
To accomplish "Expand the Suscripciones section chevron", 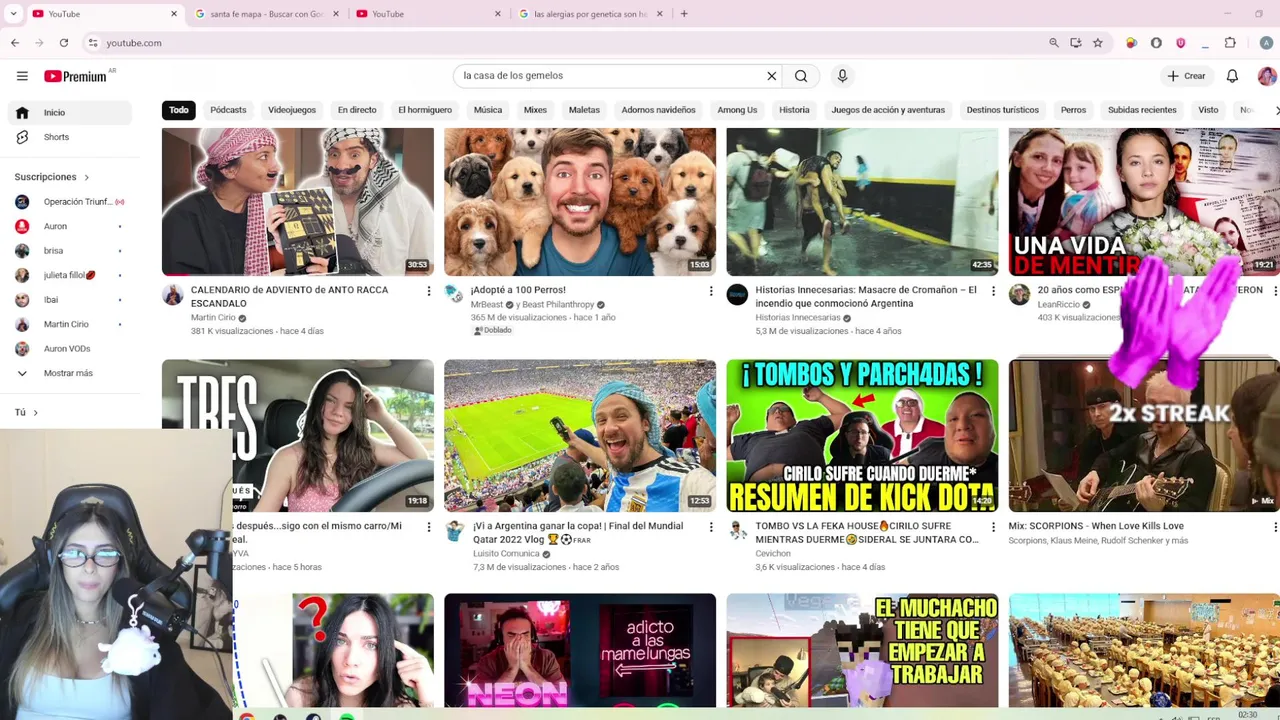I will click(86, 178).
